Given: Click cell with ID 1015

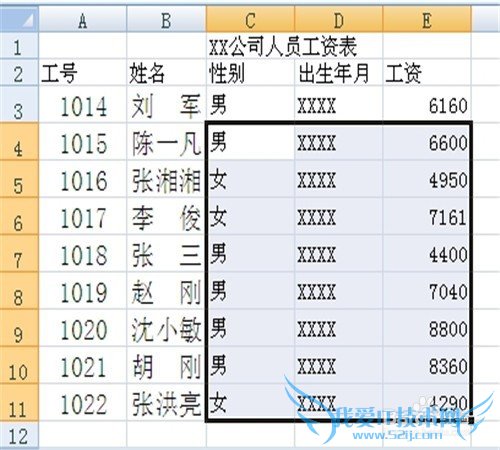Looking at the screenshot, I should (x=83, y=142).
